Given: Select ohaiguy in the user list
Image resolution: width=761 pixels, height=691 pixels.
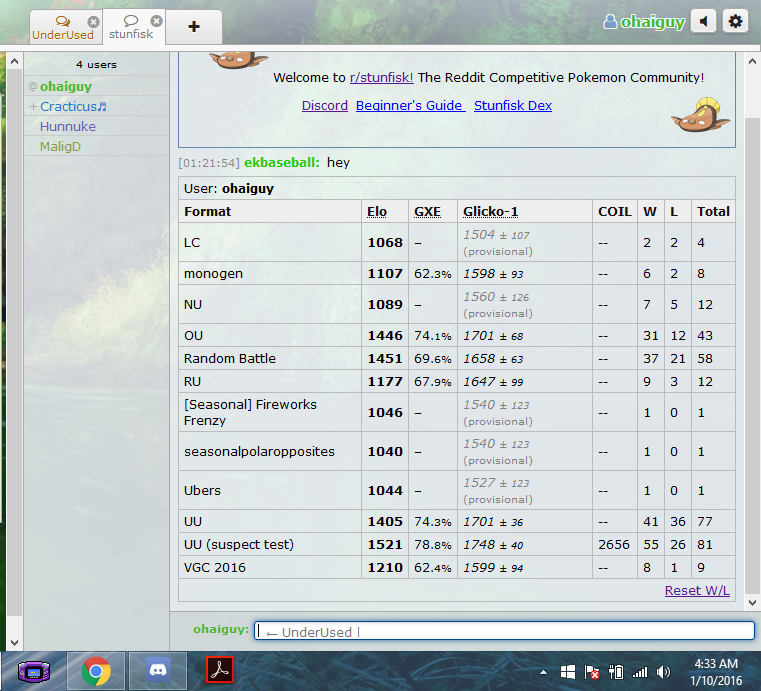Looking at the screenshot, I should [97, 86].
